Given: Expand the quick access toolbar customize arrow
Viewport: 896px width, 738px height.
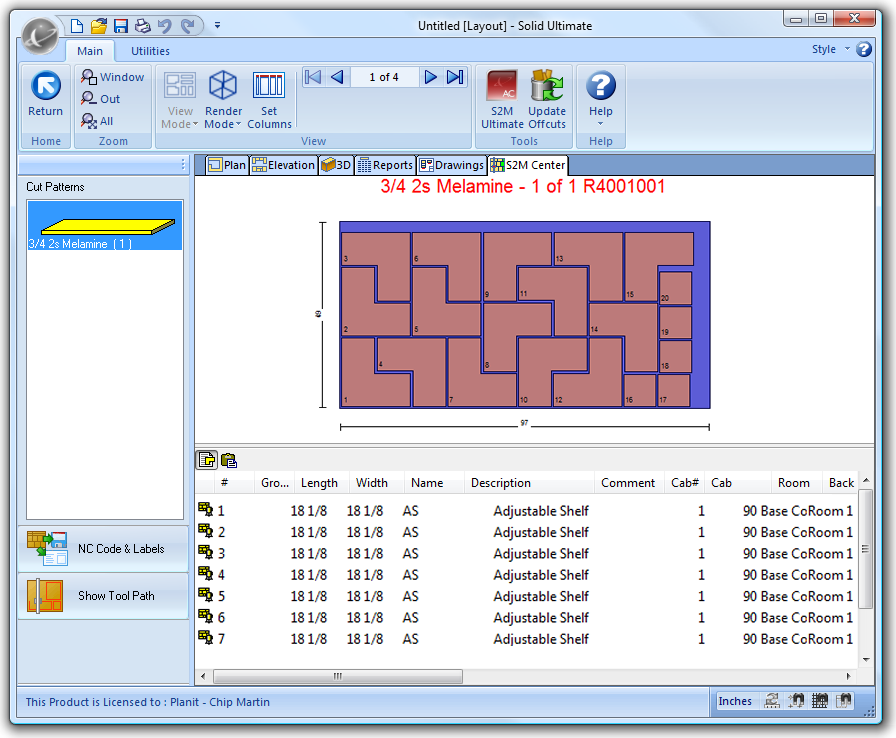Looking at the screenshot, I should click(218, 25).
